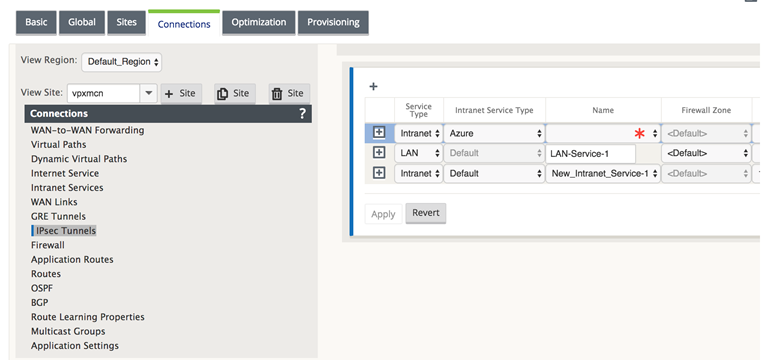This screenshot has width=763, height=360.
Task: Expand the New_Intranet_Service-1 row
Action: coord(379,173)
